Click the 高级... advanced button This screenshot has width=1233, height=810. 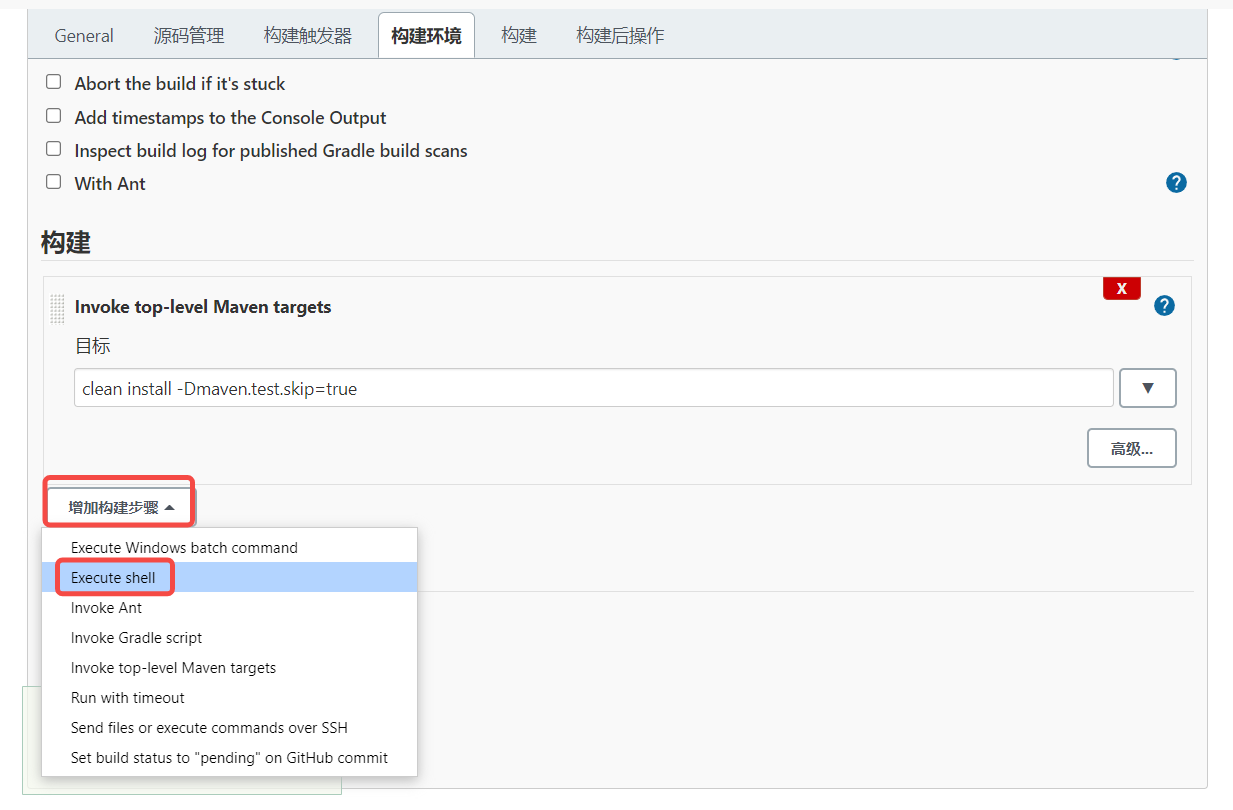pos(1131,449)
